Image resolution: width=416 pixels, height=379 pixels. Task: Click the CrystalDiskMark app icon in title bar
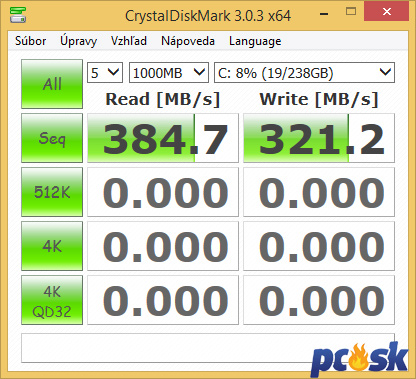tap(18, 14)
